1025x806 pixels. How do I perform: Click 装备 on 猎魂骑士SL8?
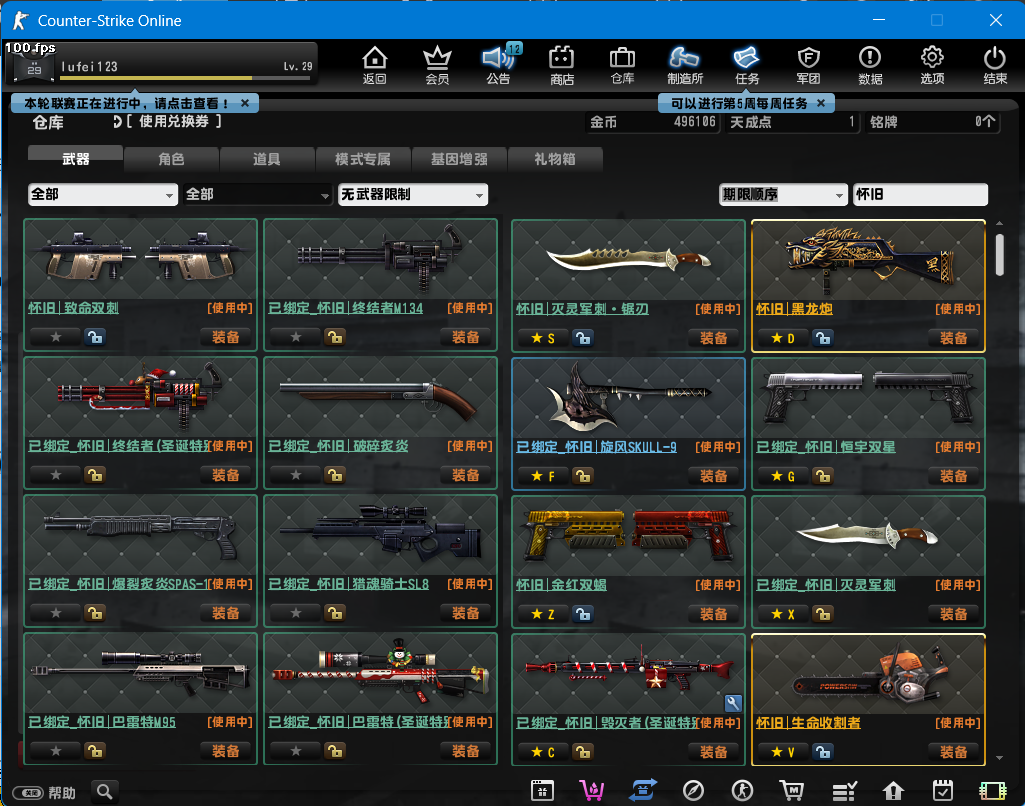[x=465, y=613]
